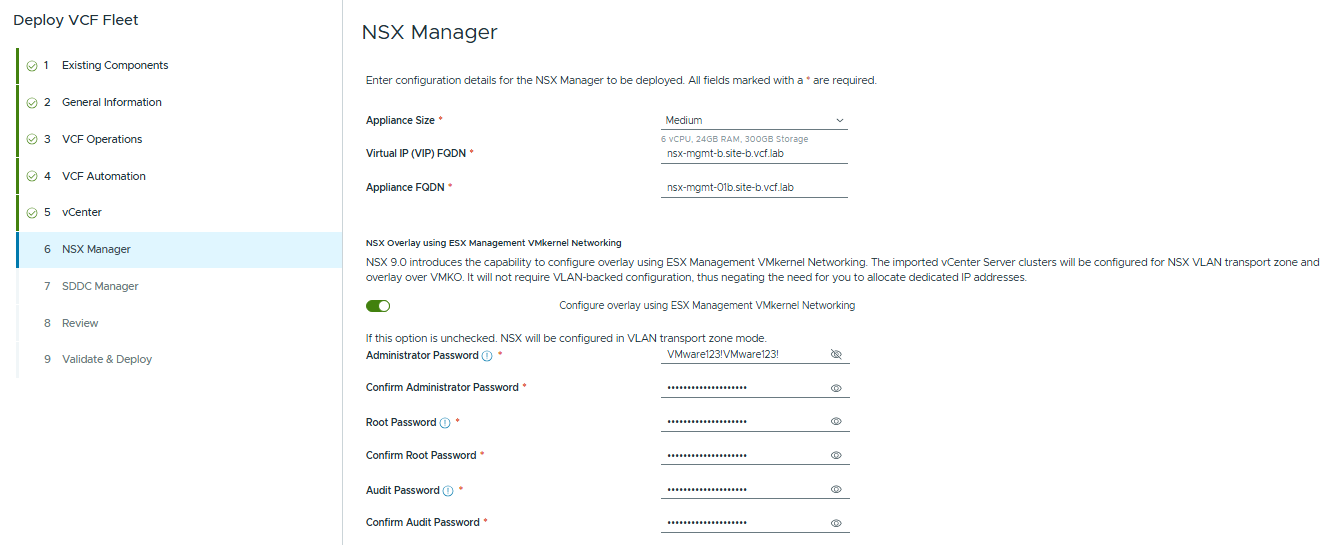The image size is (1331, 545).
Task: Select the VCF Automation step
Action: click(x=103, y=176)
